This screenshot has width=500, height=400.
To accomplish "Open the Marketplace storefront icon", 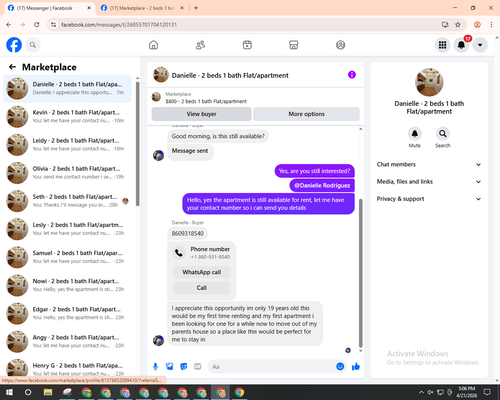I will click(294, 45).
